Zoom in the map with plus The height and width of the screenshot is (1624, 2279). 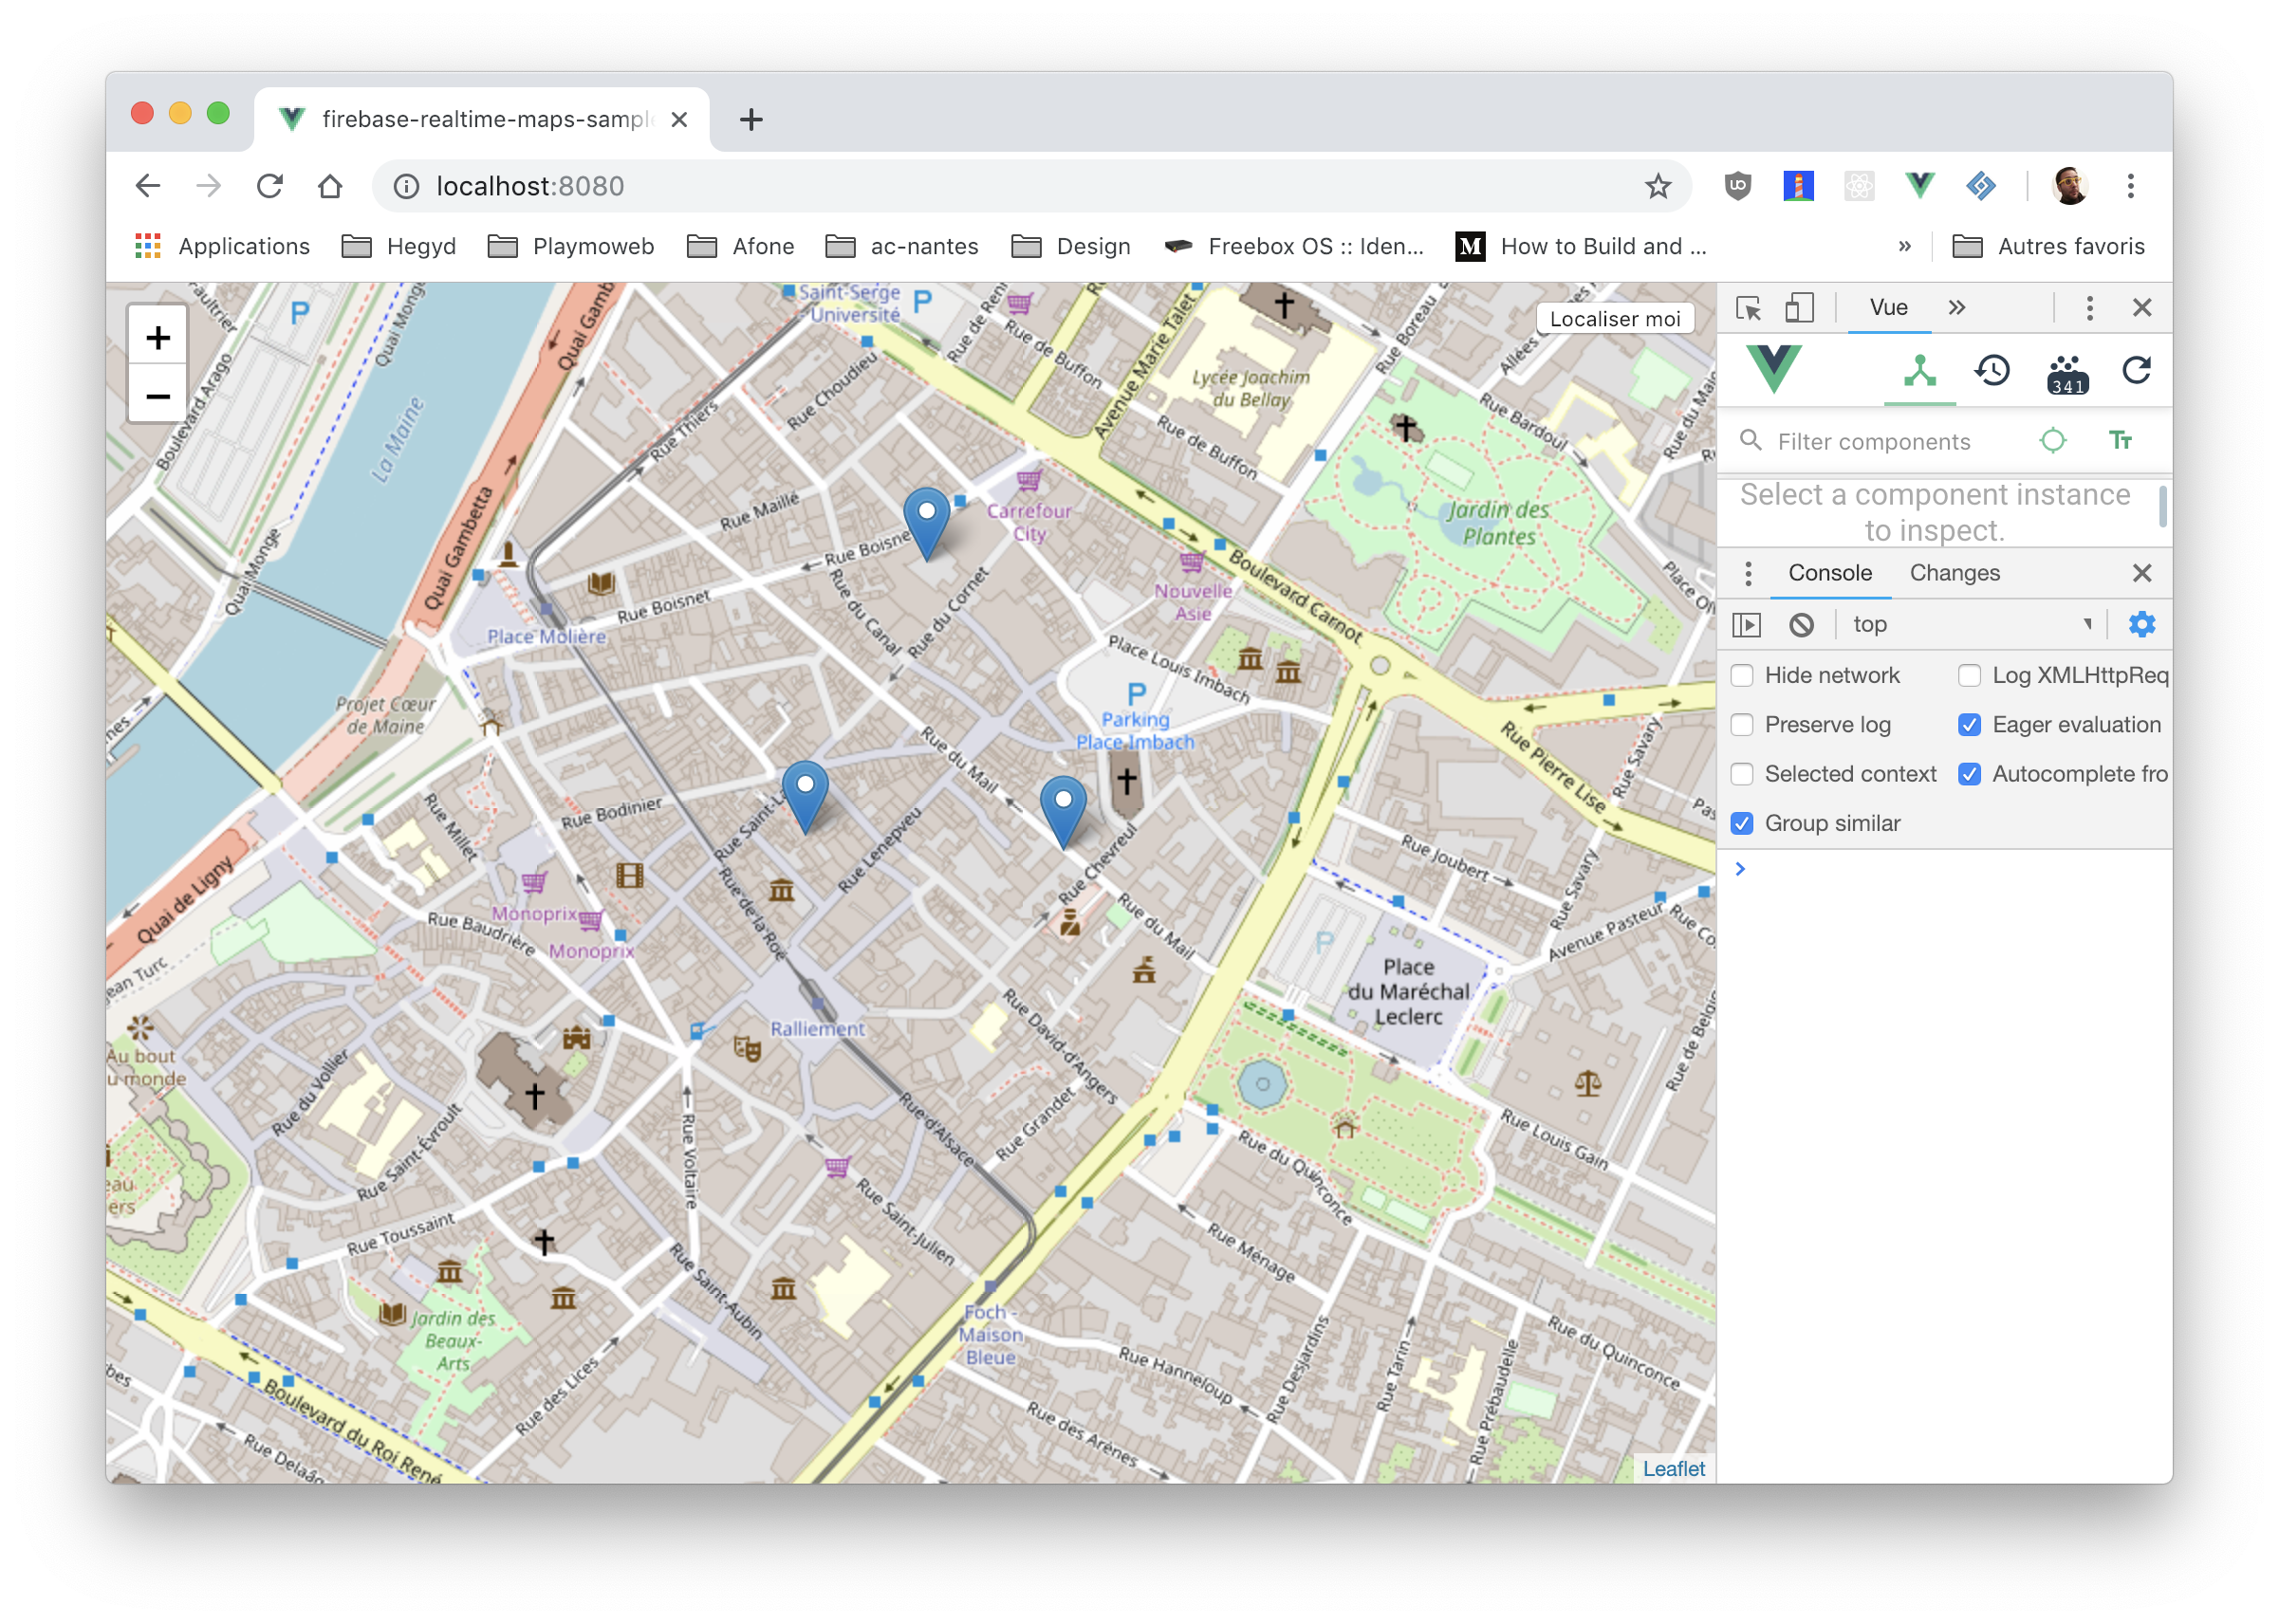tap(158, 338)
